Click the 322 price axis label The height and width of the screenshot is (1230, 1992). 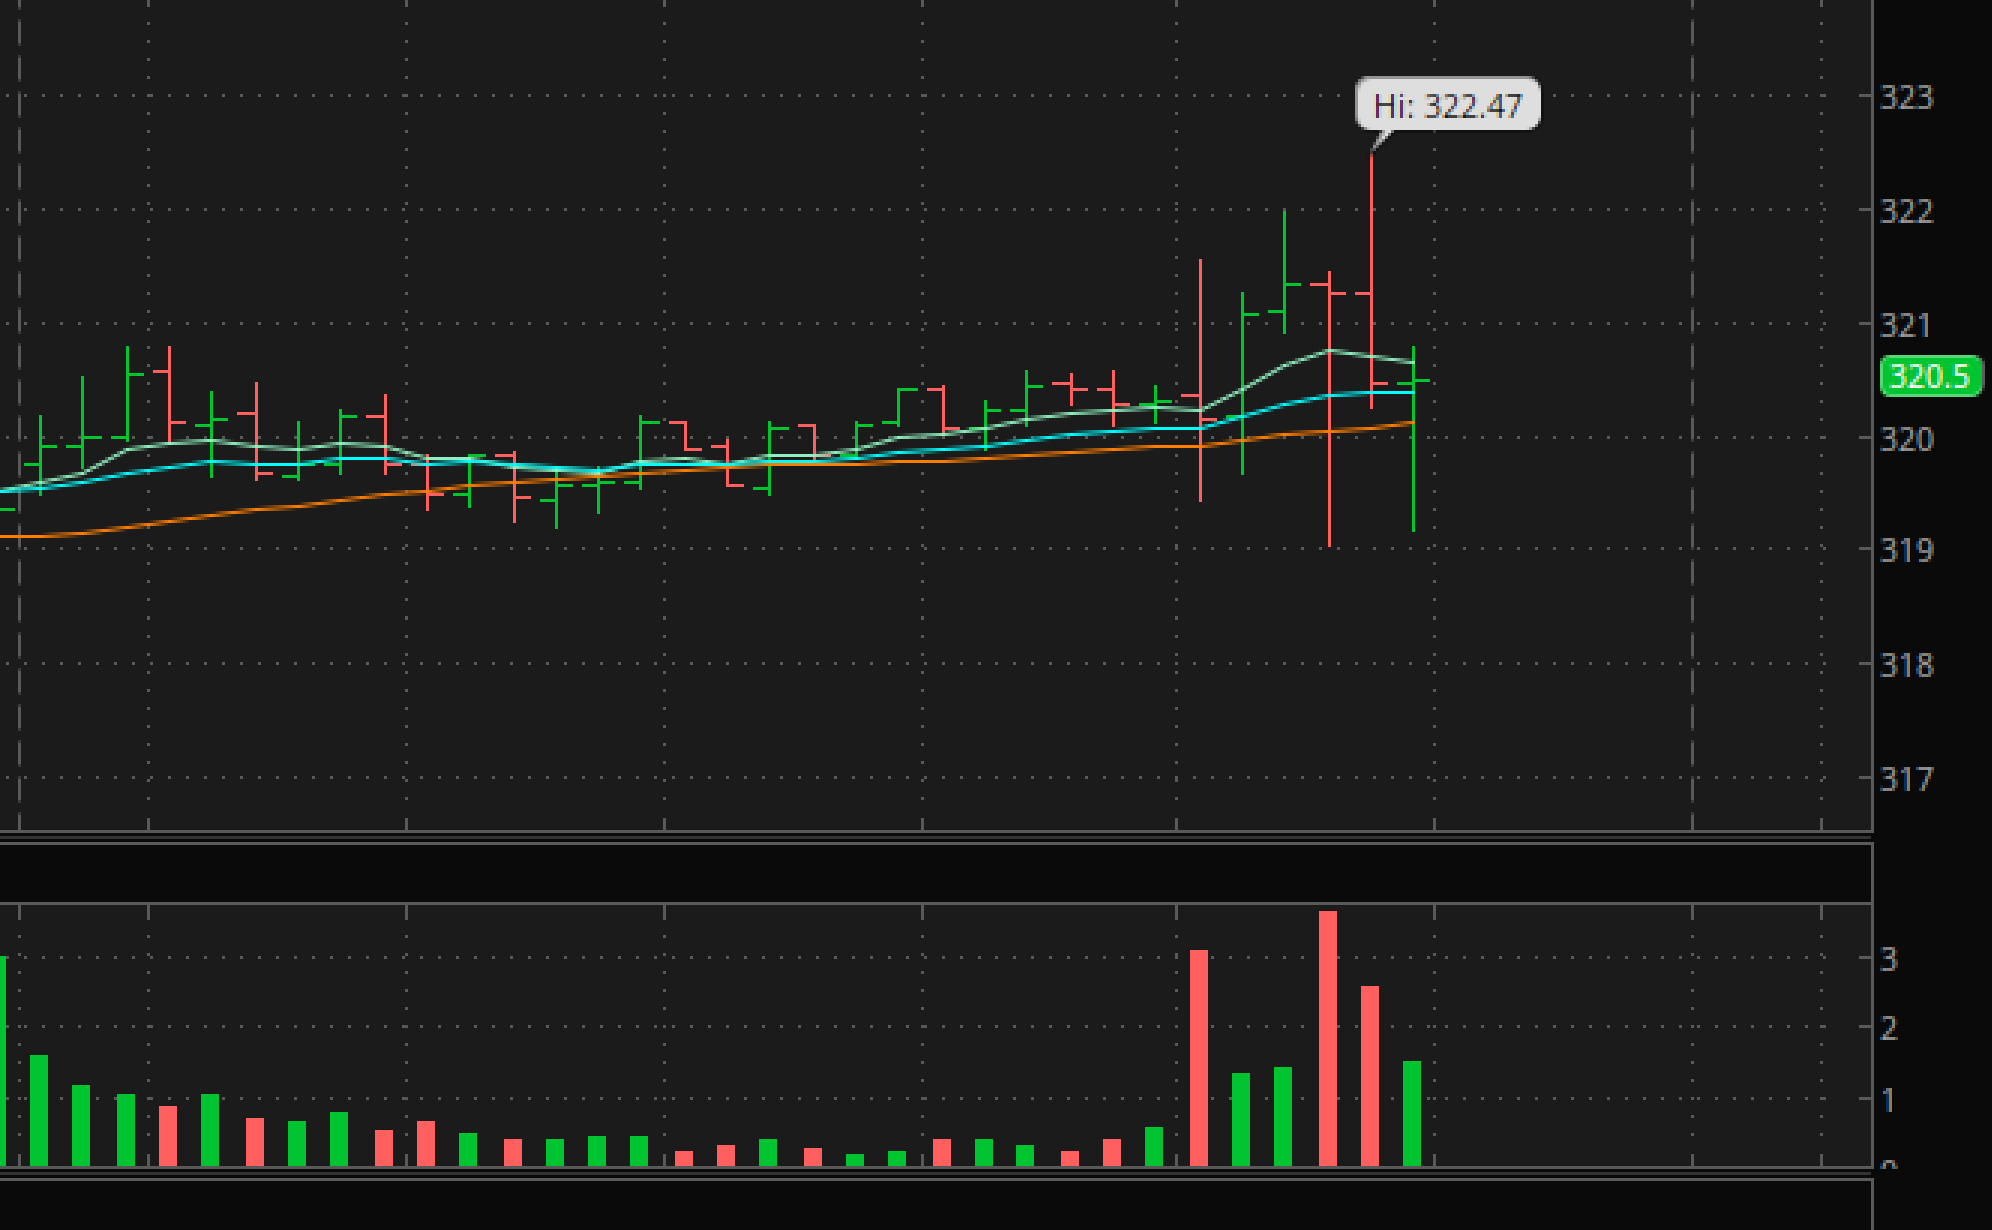[1906, 211]
